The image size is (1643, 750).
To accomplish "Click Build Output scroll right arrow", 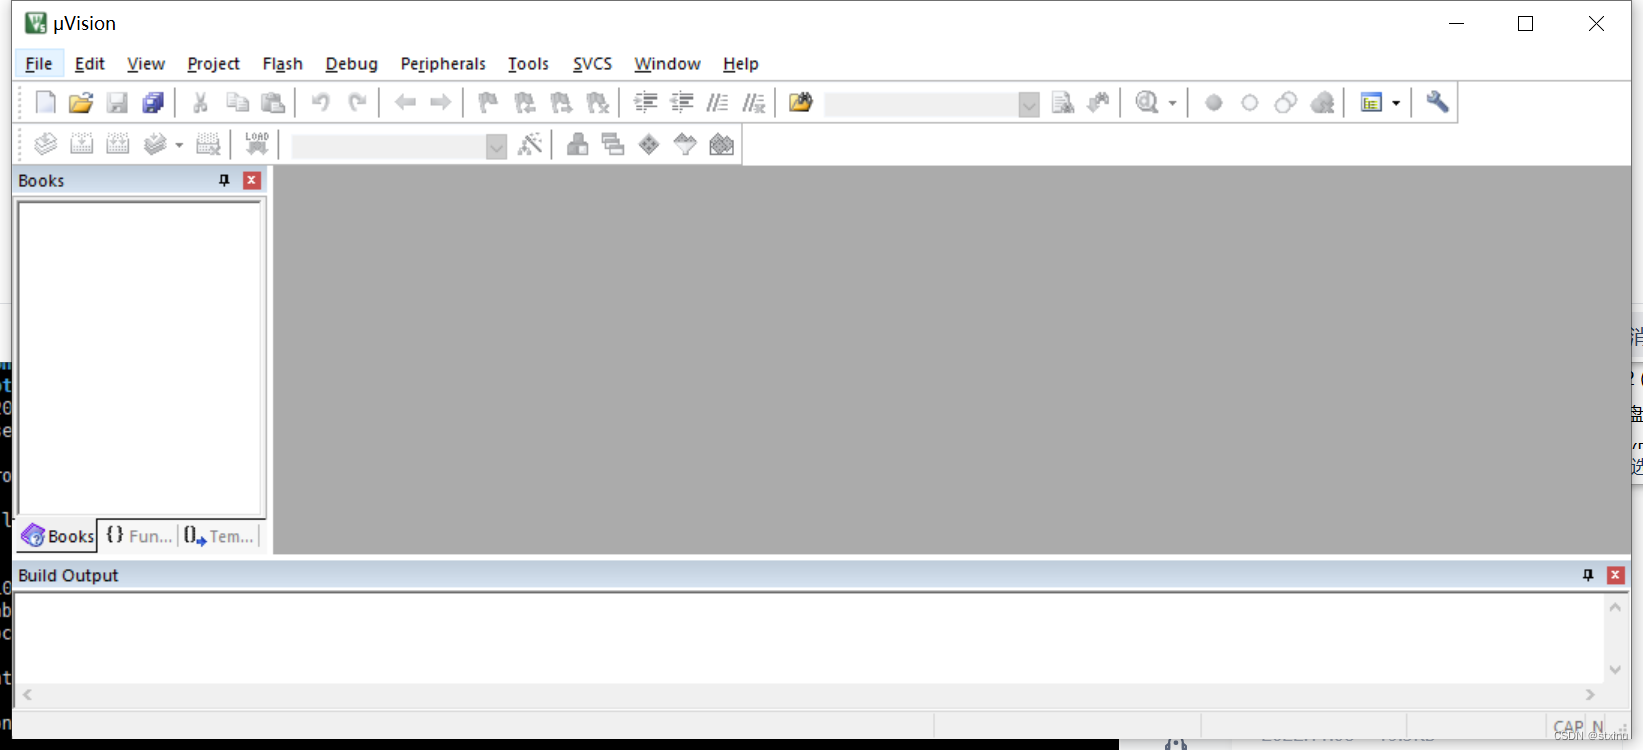I will [1590, 694].
